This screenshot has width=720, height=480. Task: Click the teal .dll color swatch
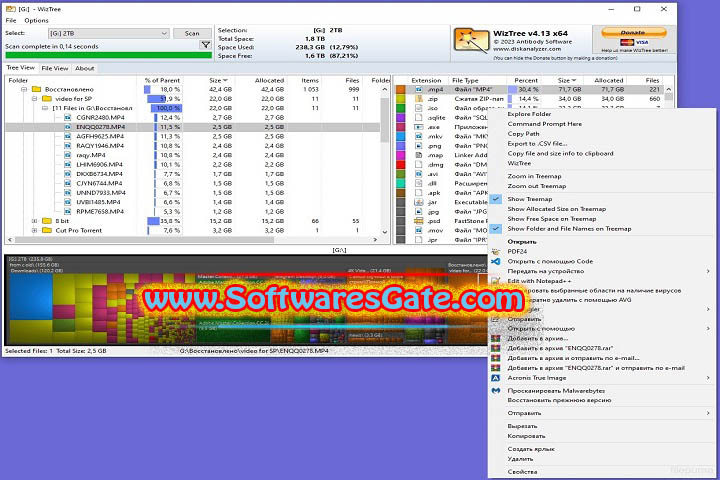pos(401,183)
